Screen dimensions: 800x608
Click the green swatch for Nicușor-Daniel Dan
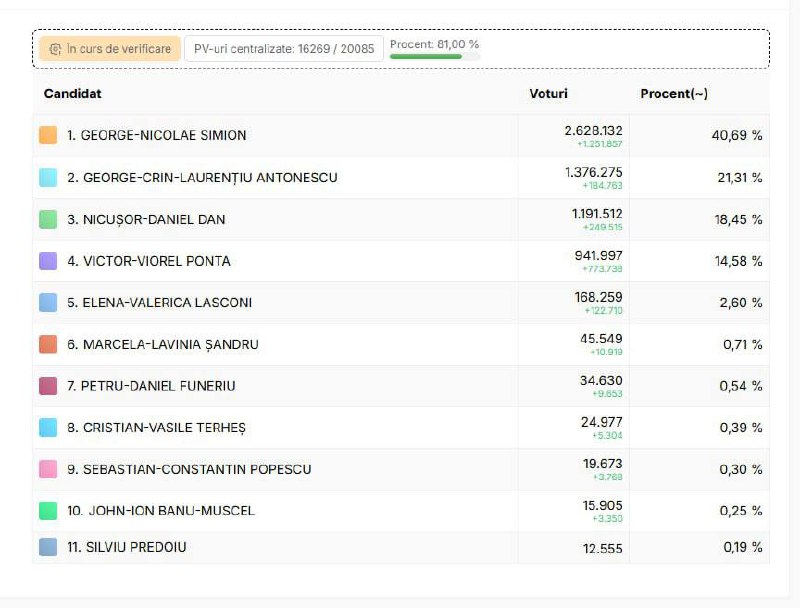[x=48, y=219]
